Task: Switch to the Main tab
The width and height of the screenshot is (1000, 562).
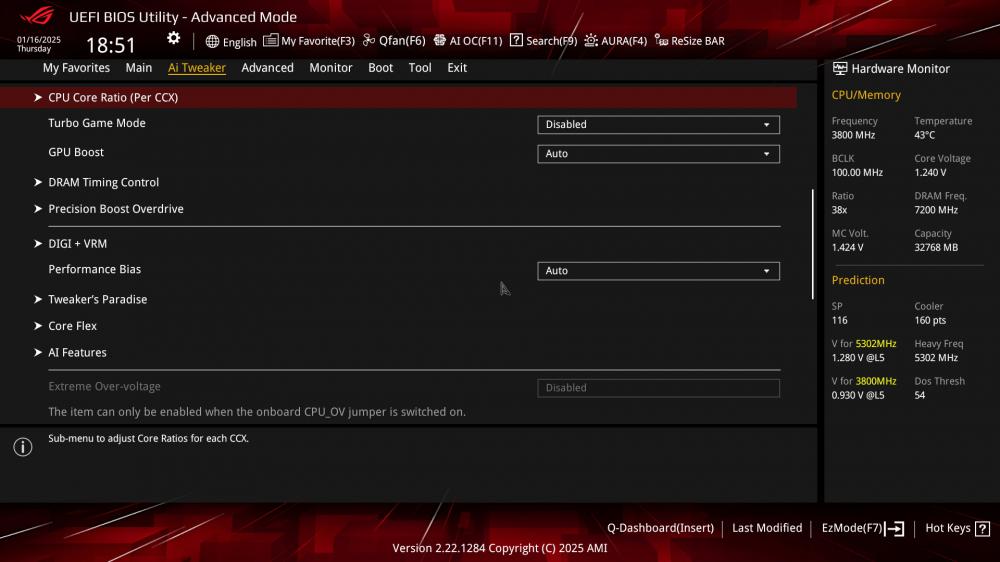Action: point(138,68)
